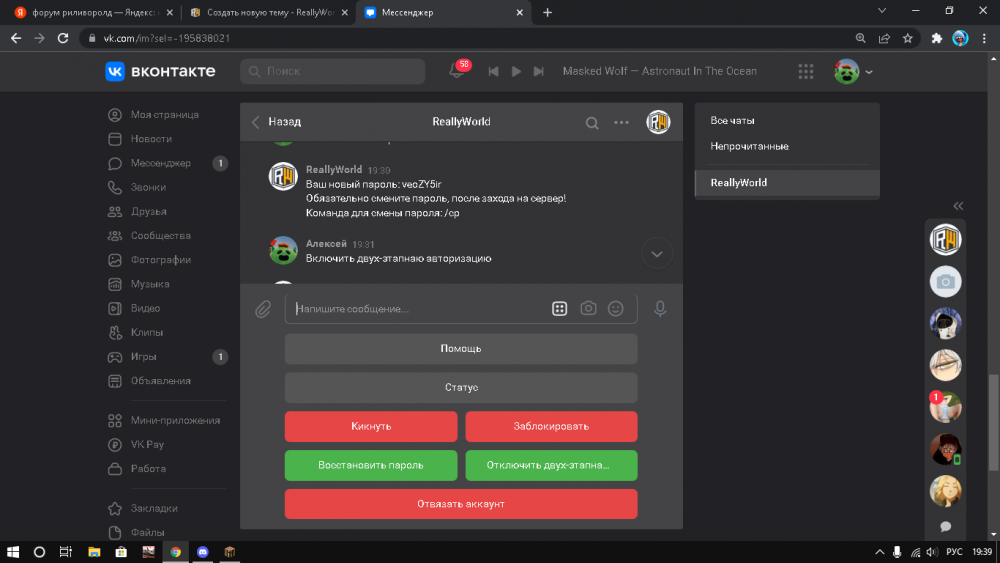Viewport: 1000px width, 563px height.
Task: Open Chrome zoom magnifier icon
Action: pyautogui.click(x=860, y=38)
